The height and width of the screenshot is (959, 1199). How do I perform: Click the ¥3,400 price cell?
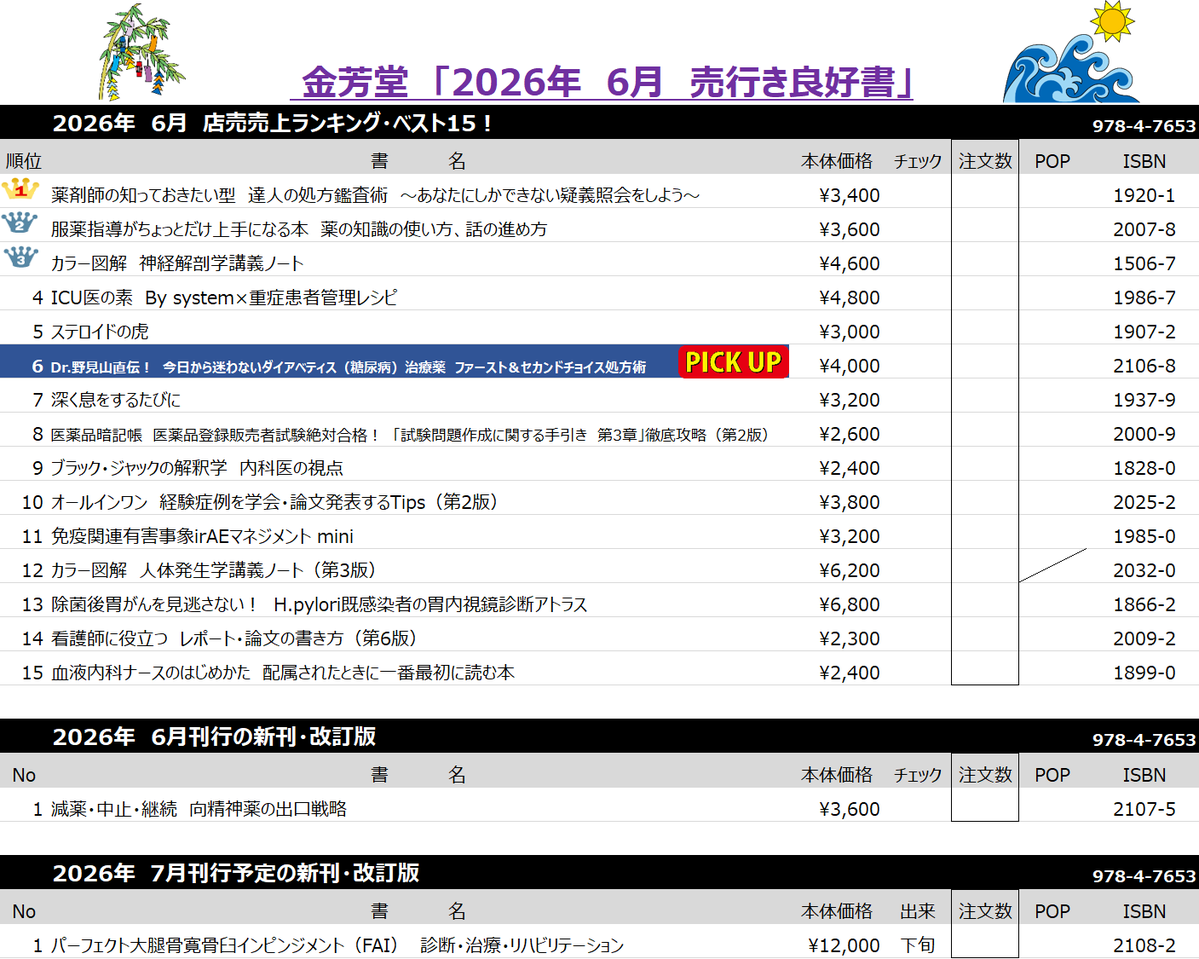pos(850,195)
